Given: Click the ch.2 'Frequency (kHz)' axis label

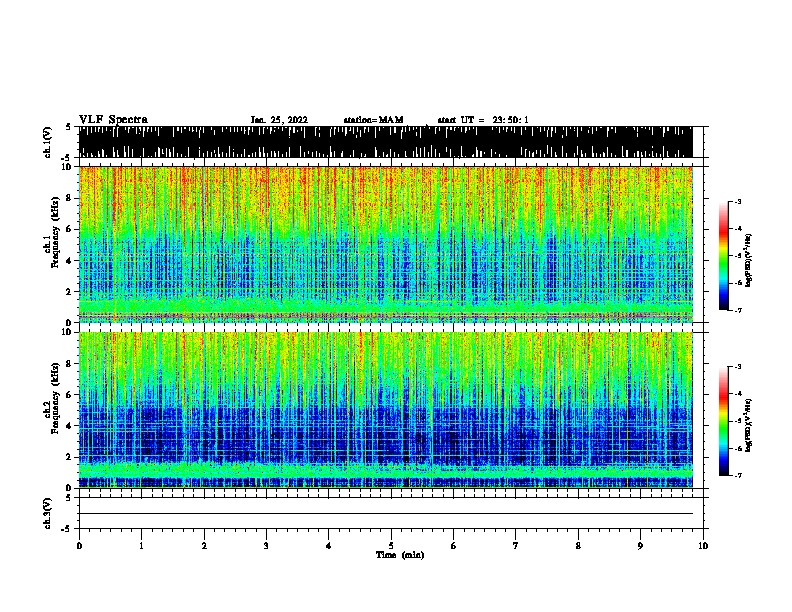Looking at the screenshot, I should [53, 398].
